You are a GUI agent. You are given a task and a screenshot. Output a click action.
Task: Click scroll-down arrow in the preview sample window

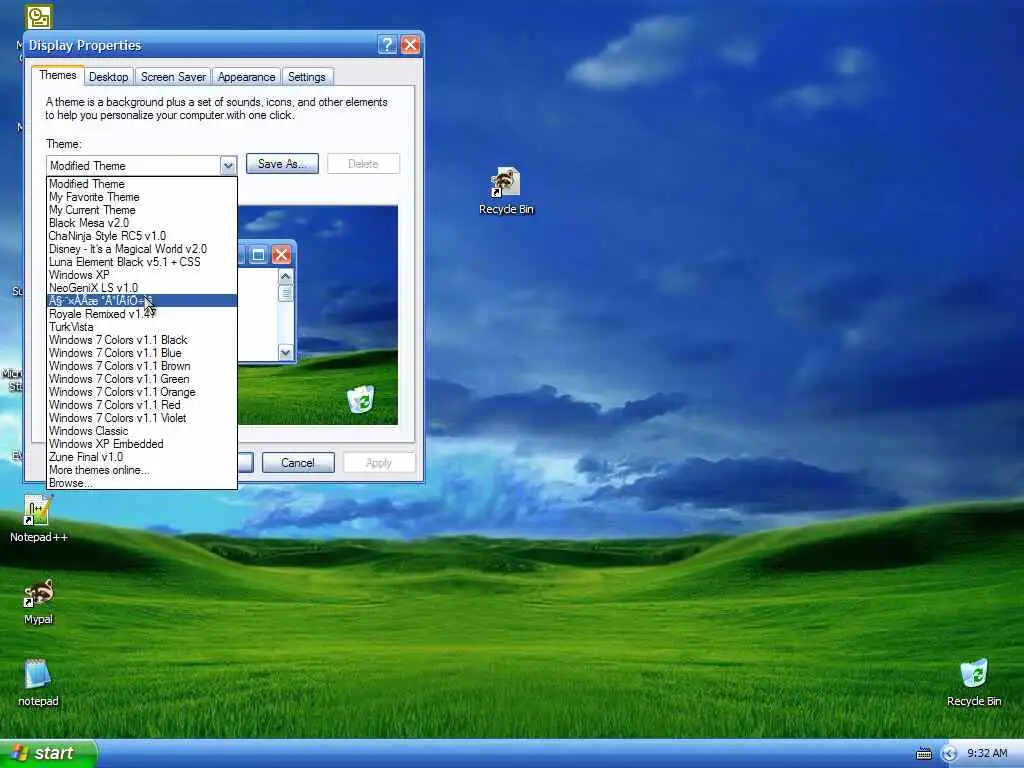click(285, 353)
